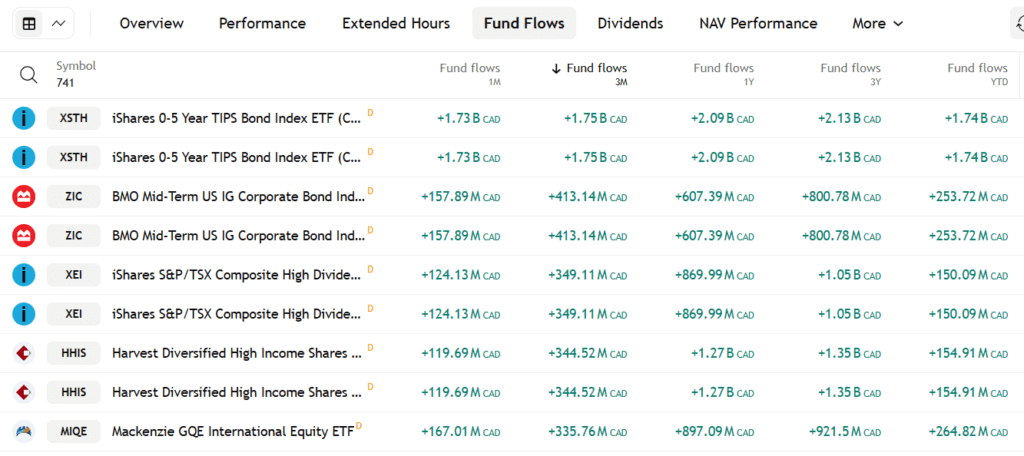
Task: Click the MIQE ticker badge
Action: [73, 432]
